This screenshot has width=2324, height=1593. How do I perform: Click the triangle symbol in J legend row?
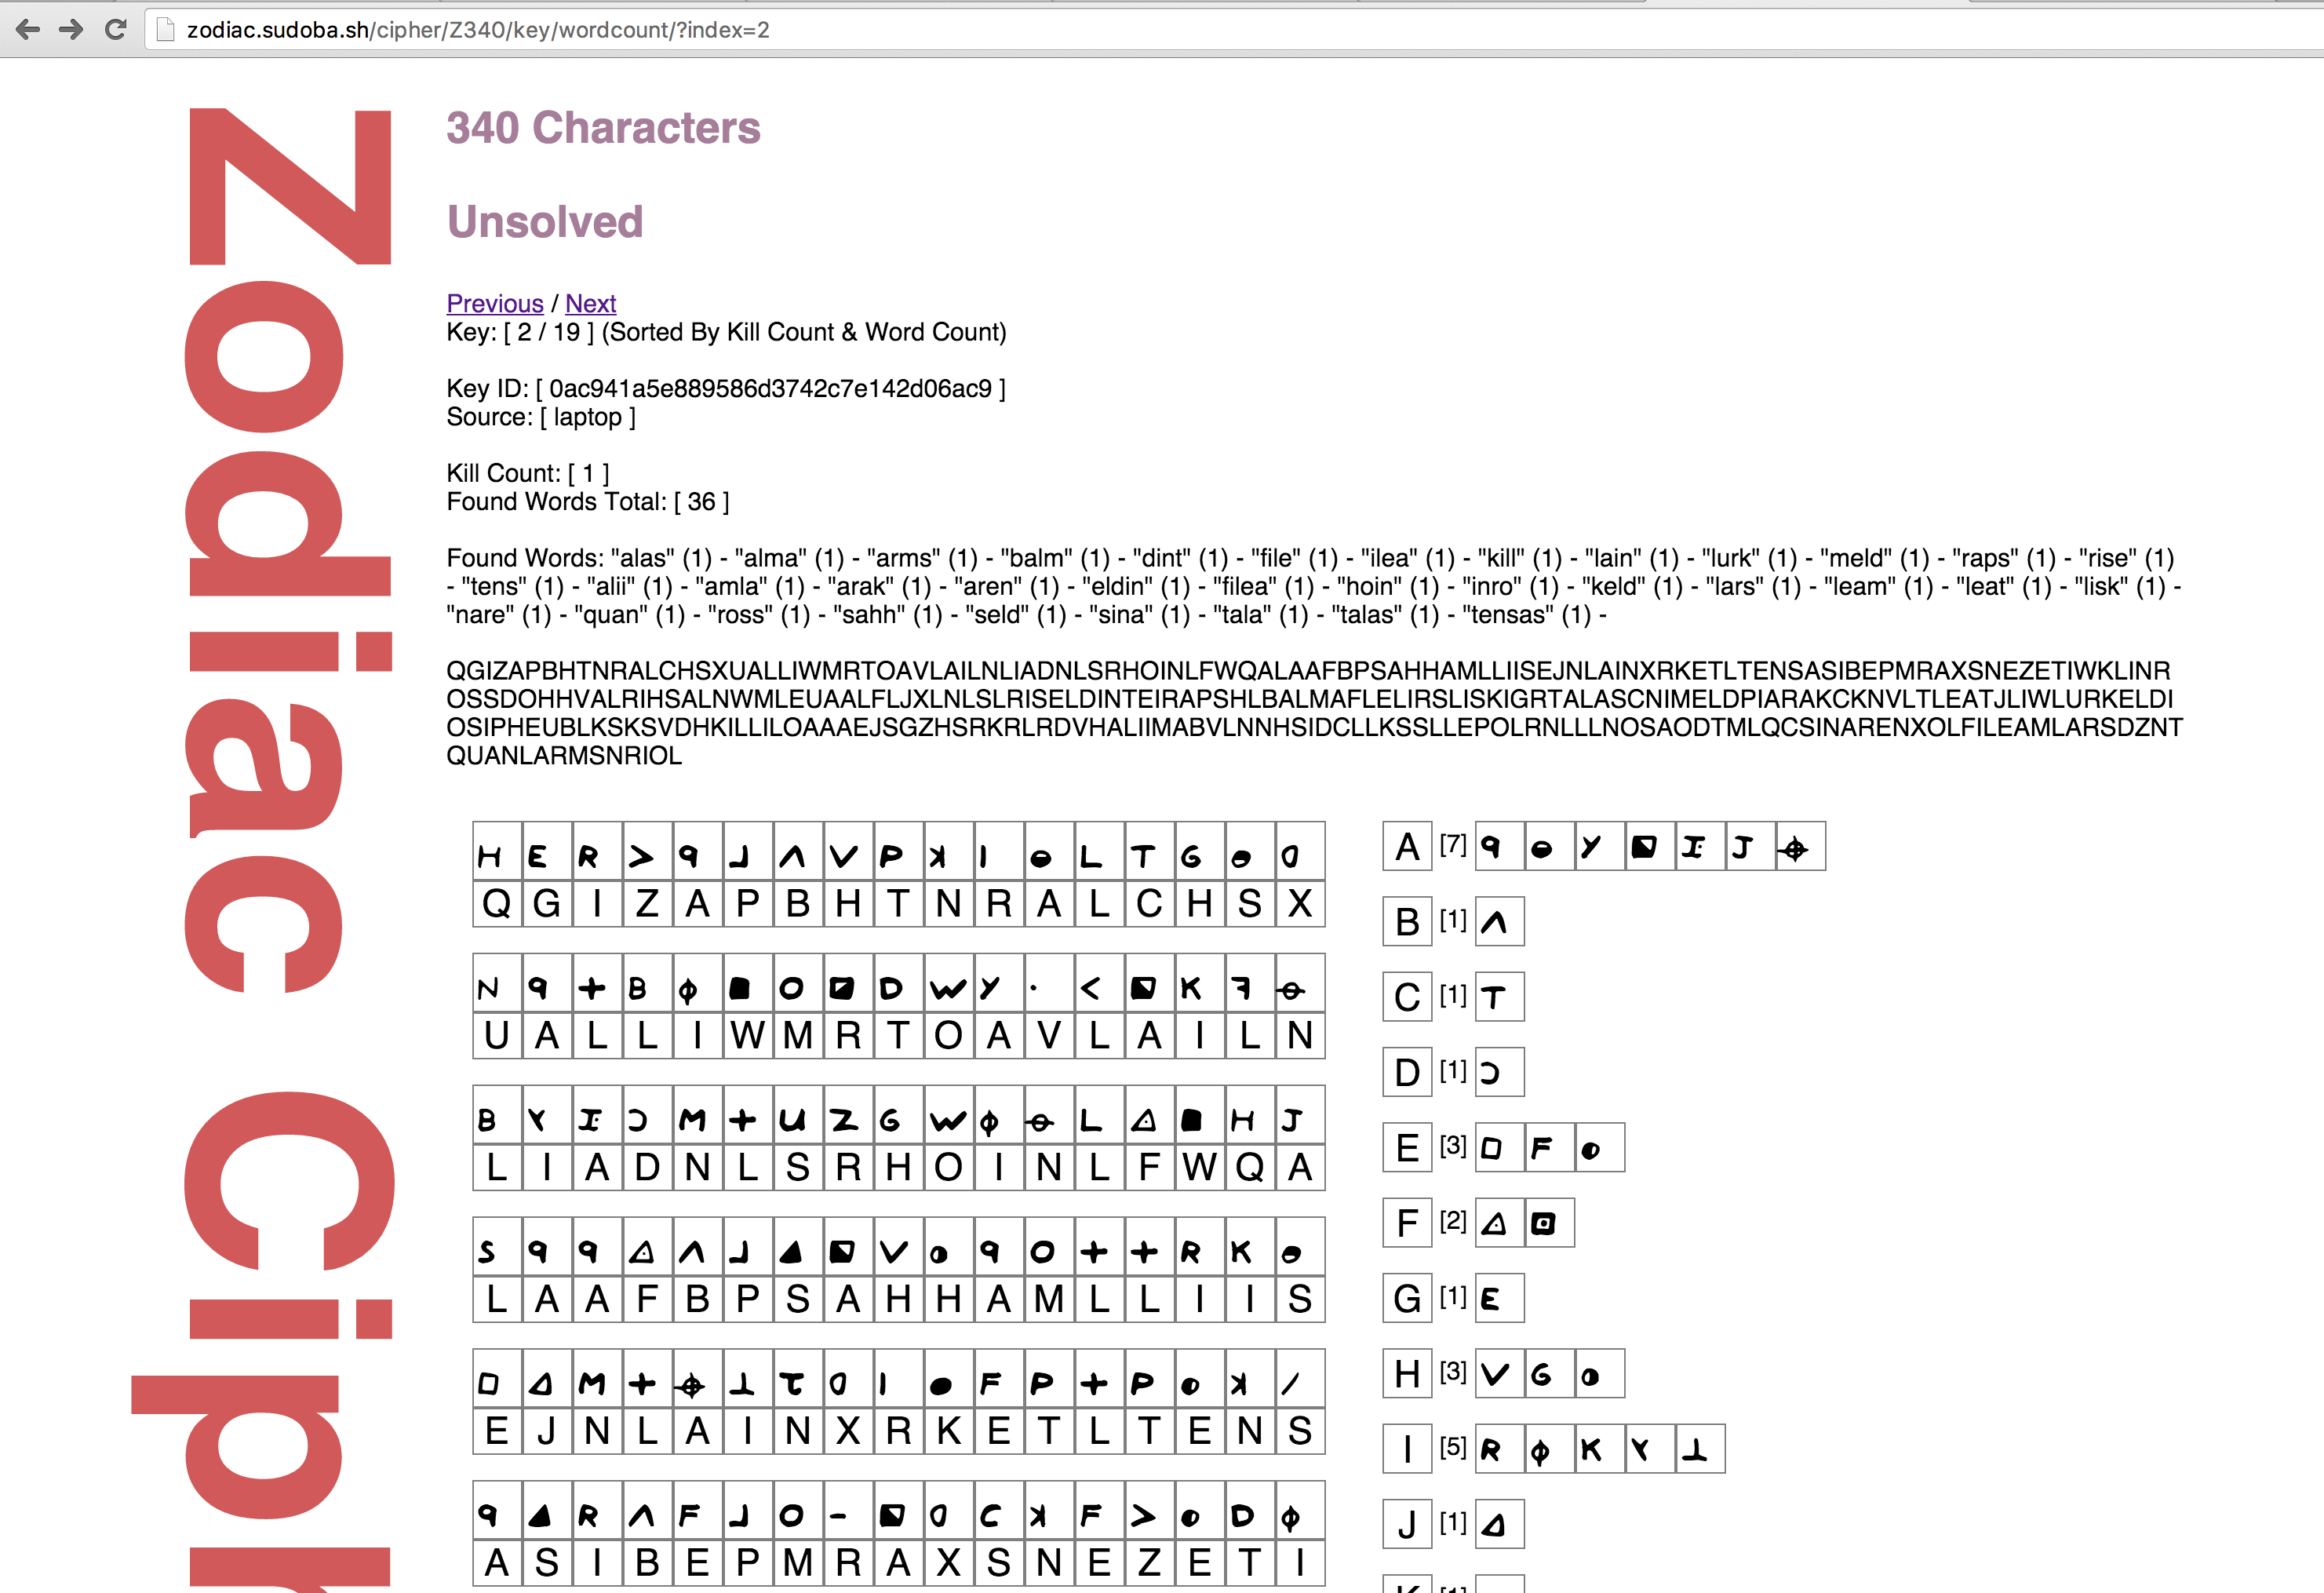tap(1499, 1524)
